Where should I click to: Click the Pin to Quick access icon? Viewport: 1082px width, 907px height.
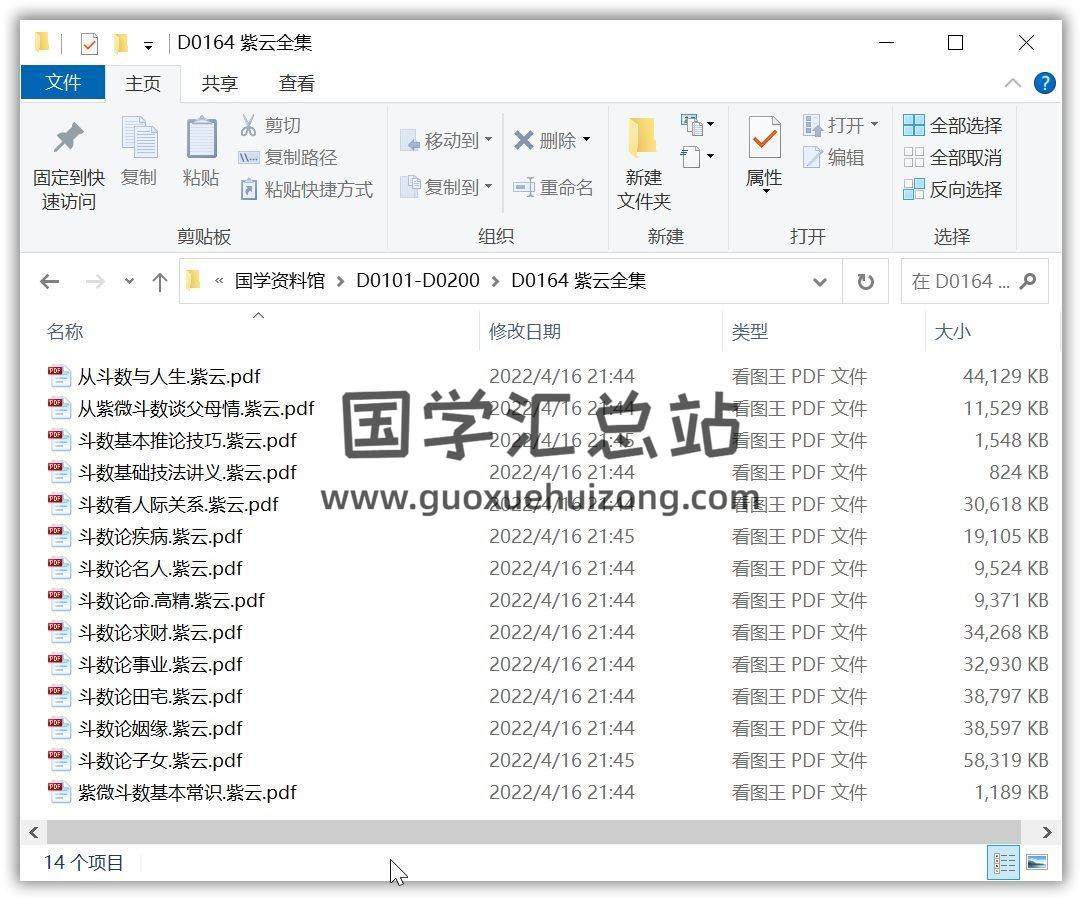[x=68, y=138]
